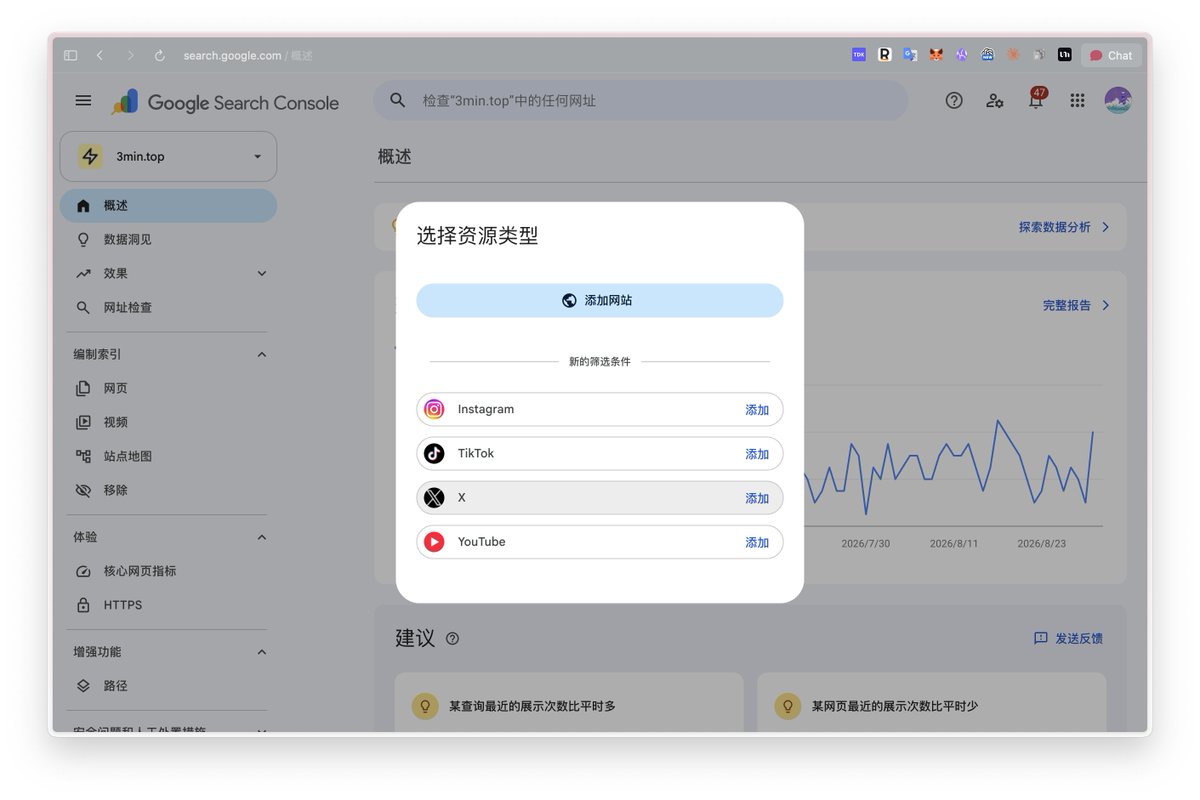
Task: Click the TDK extension icon
Action: 859,55
